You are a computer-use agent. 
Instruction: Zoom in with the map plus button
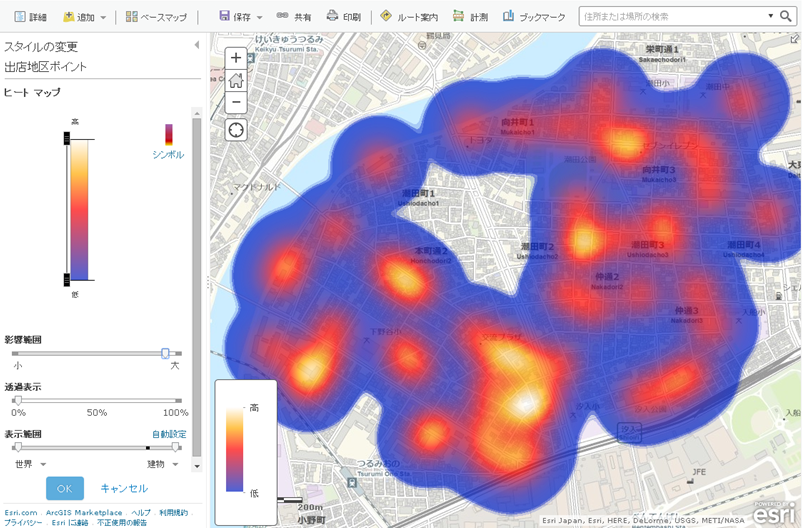pos(236,58)
